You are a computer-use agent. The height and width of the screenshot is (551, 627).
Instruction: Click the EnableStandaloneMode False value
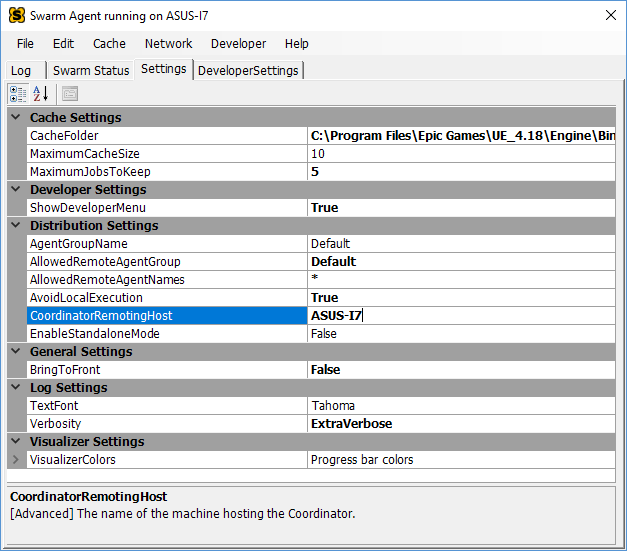click(x=461, y=334)
